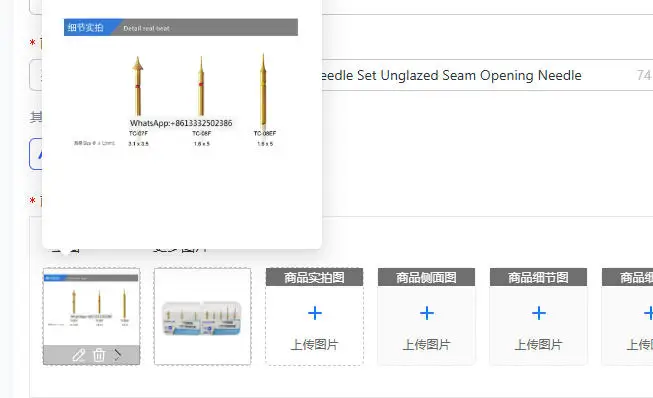
Task: Delete the first product image with trash icon
Action: [99, 355]
